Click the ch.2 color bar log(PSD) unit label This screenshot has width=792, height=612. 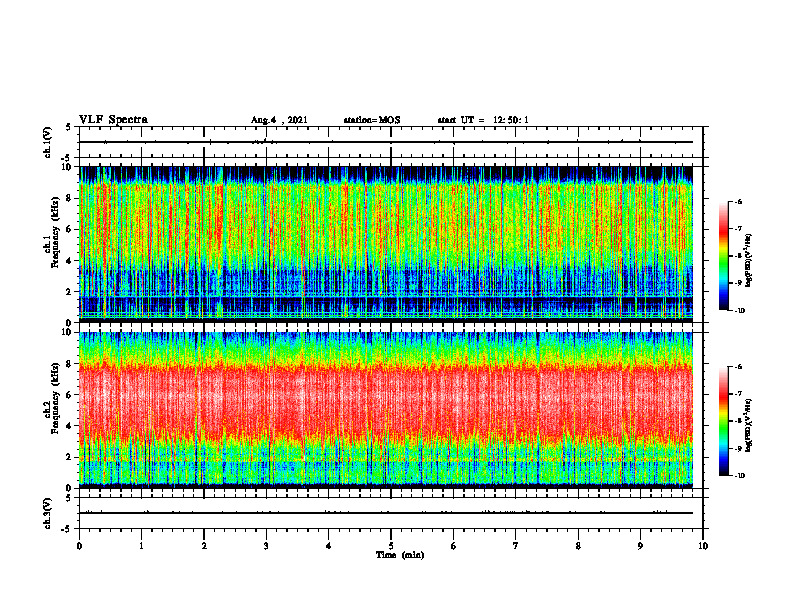[x=750, y=425]
